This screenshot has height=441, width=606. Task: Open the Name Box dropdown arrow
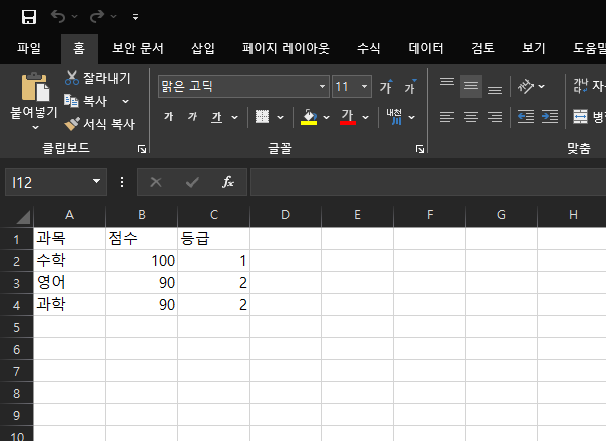(x=97, y=181)
